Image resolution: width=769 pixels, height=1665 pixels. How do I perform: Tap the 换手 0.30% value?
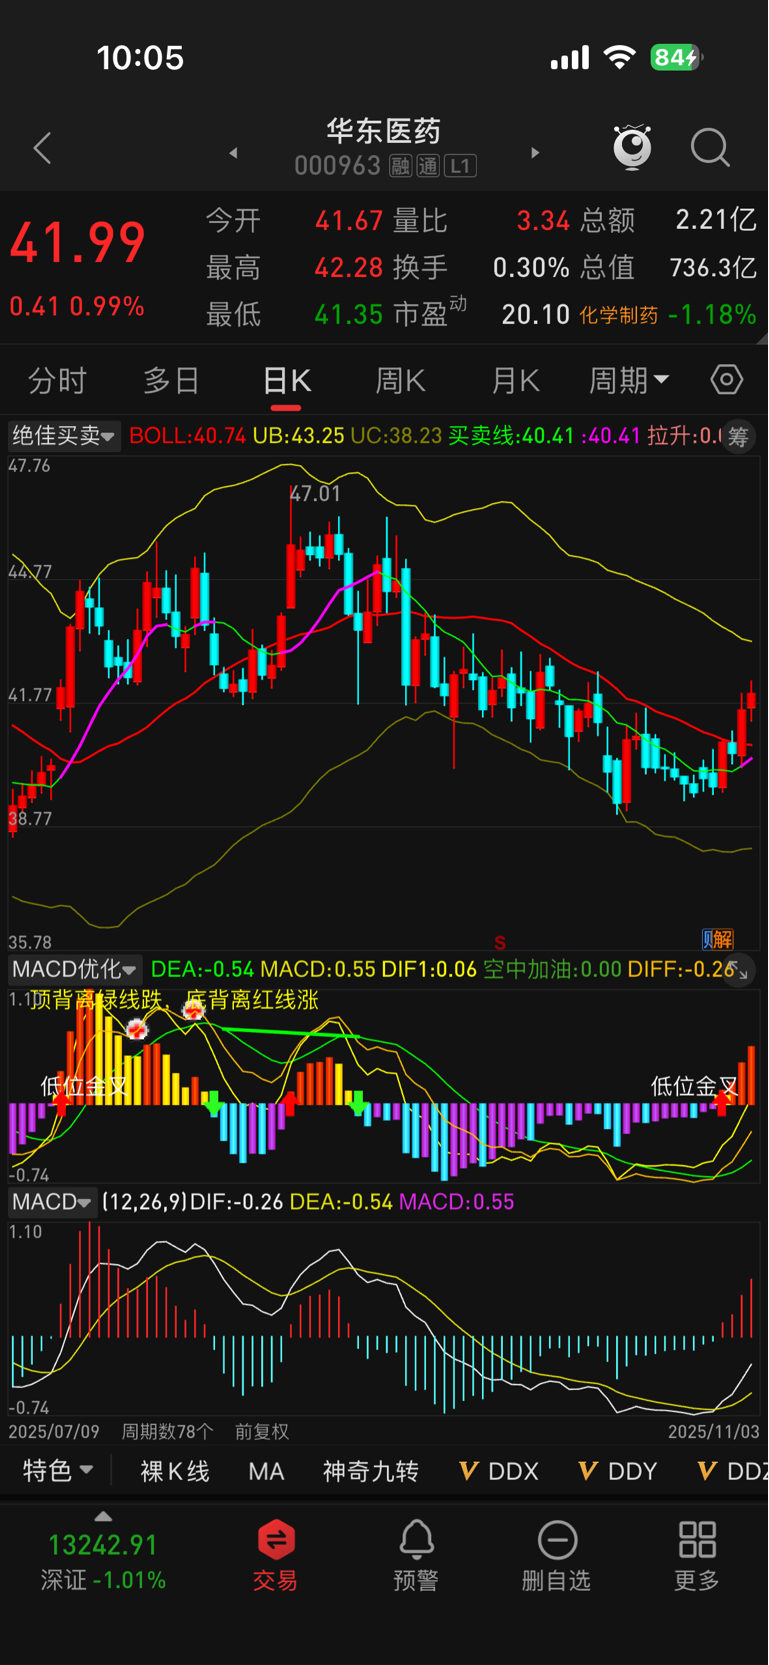pyautogui.click(x=531, y=267)
